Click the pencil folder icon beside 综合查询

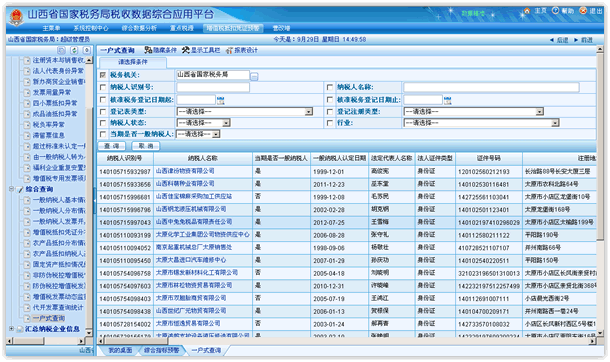tap(20, 189)
